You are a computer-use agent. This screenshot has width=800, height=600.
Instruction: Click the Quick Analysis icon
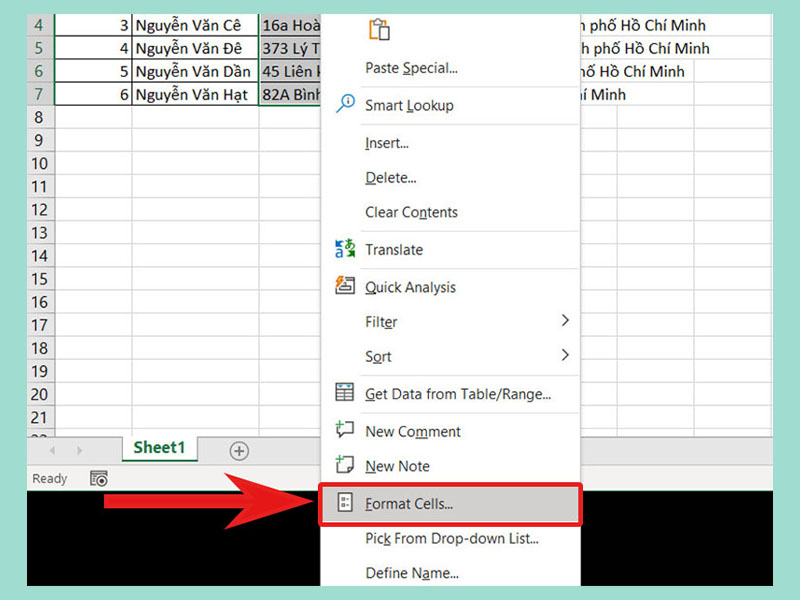(345, 286)
